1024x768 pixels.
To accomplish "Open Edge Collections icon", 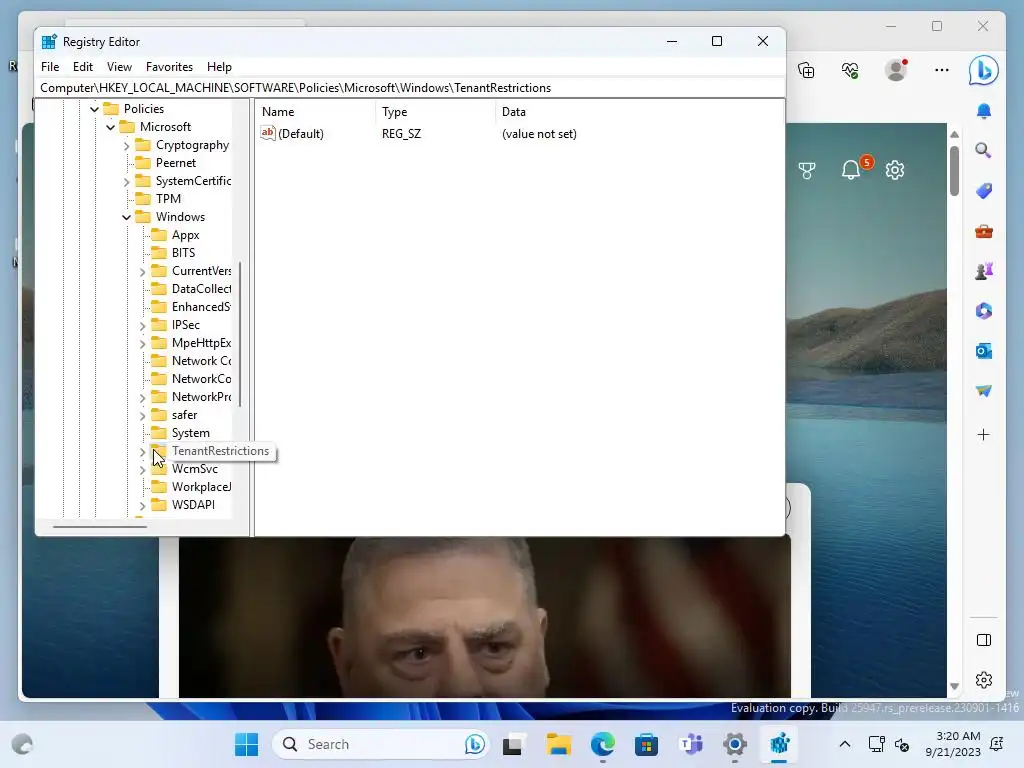I will point(807,70).
